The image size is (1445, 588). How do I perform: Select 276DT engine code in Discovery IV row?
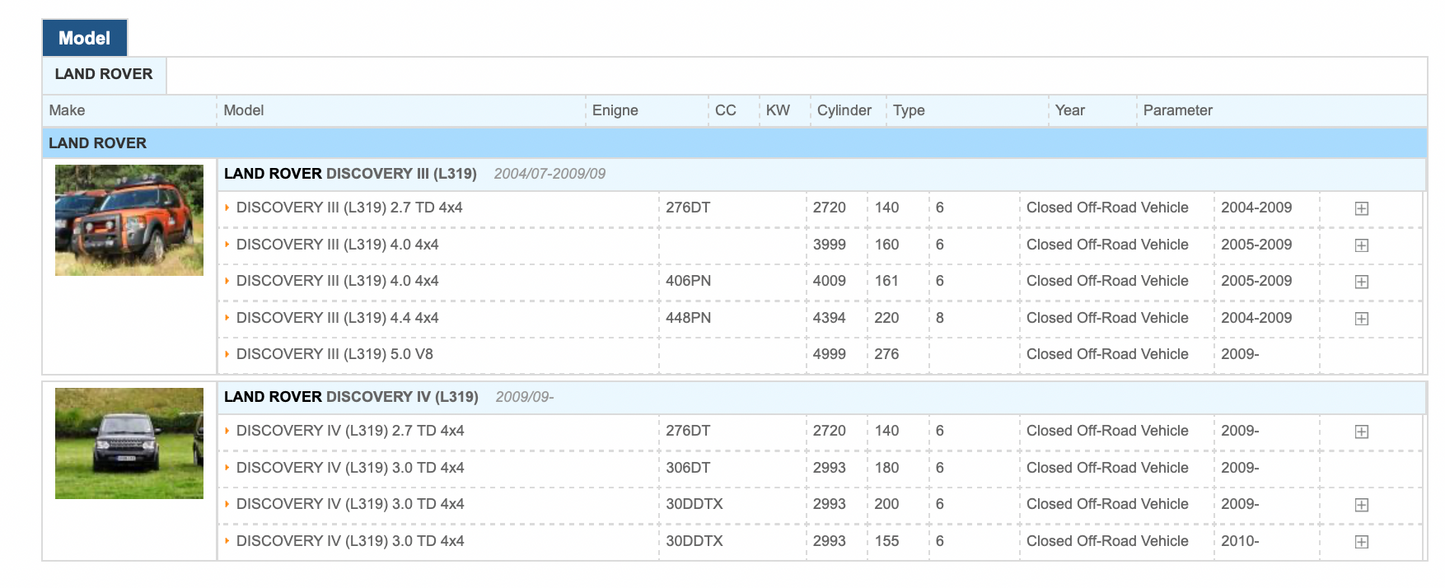pyautogui.click(x=688, y=431)
